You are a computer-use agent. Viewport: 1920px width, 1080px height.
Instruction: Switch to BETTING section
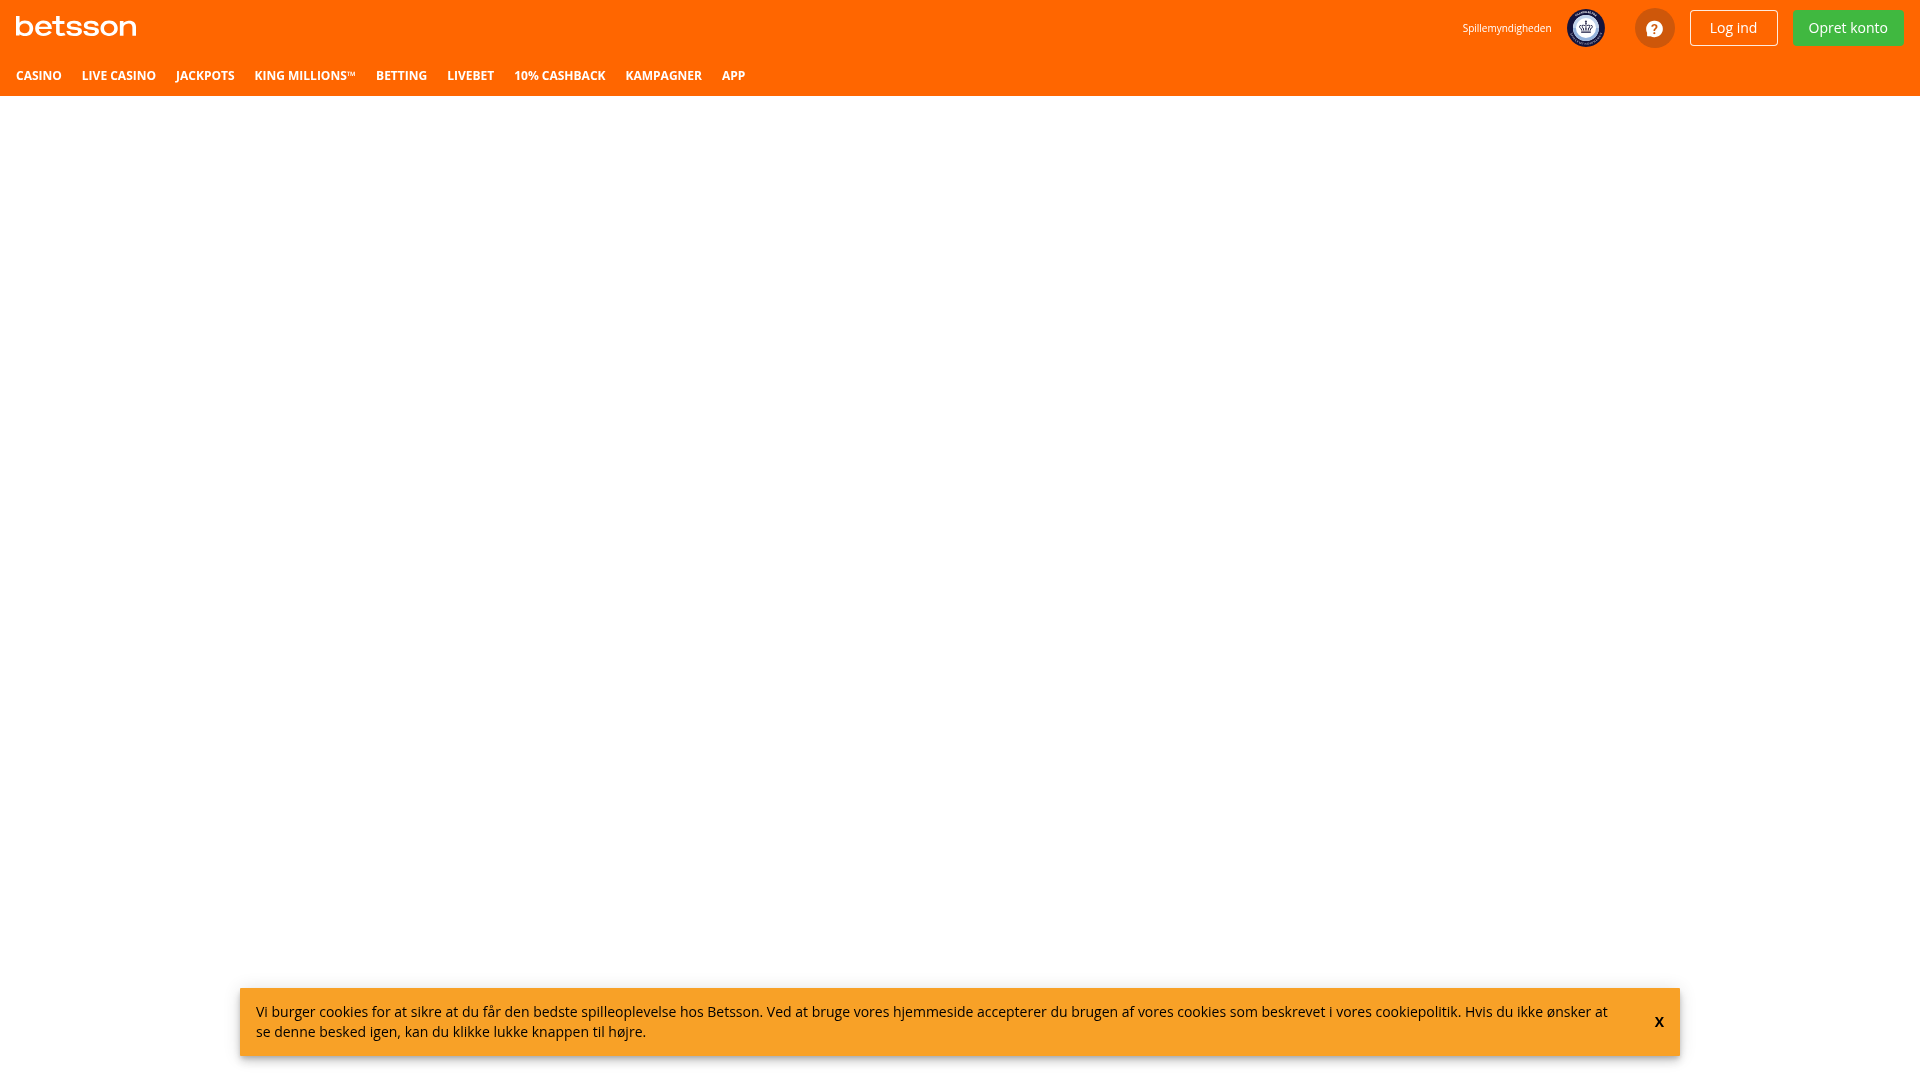tap(401, 76)
